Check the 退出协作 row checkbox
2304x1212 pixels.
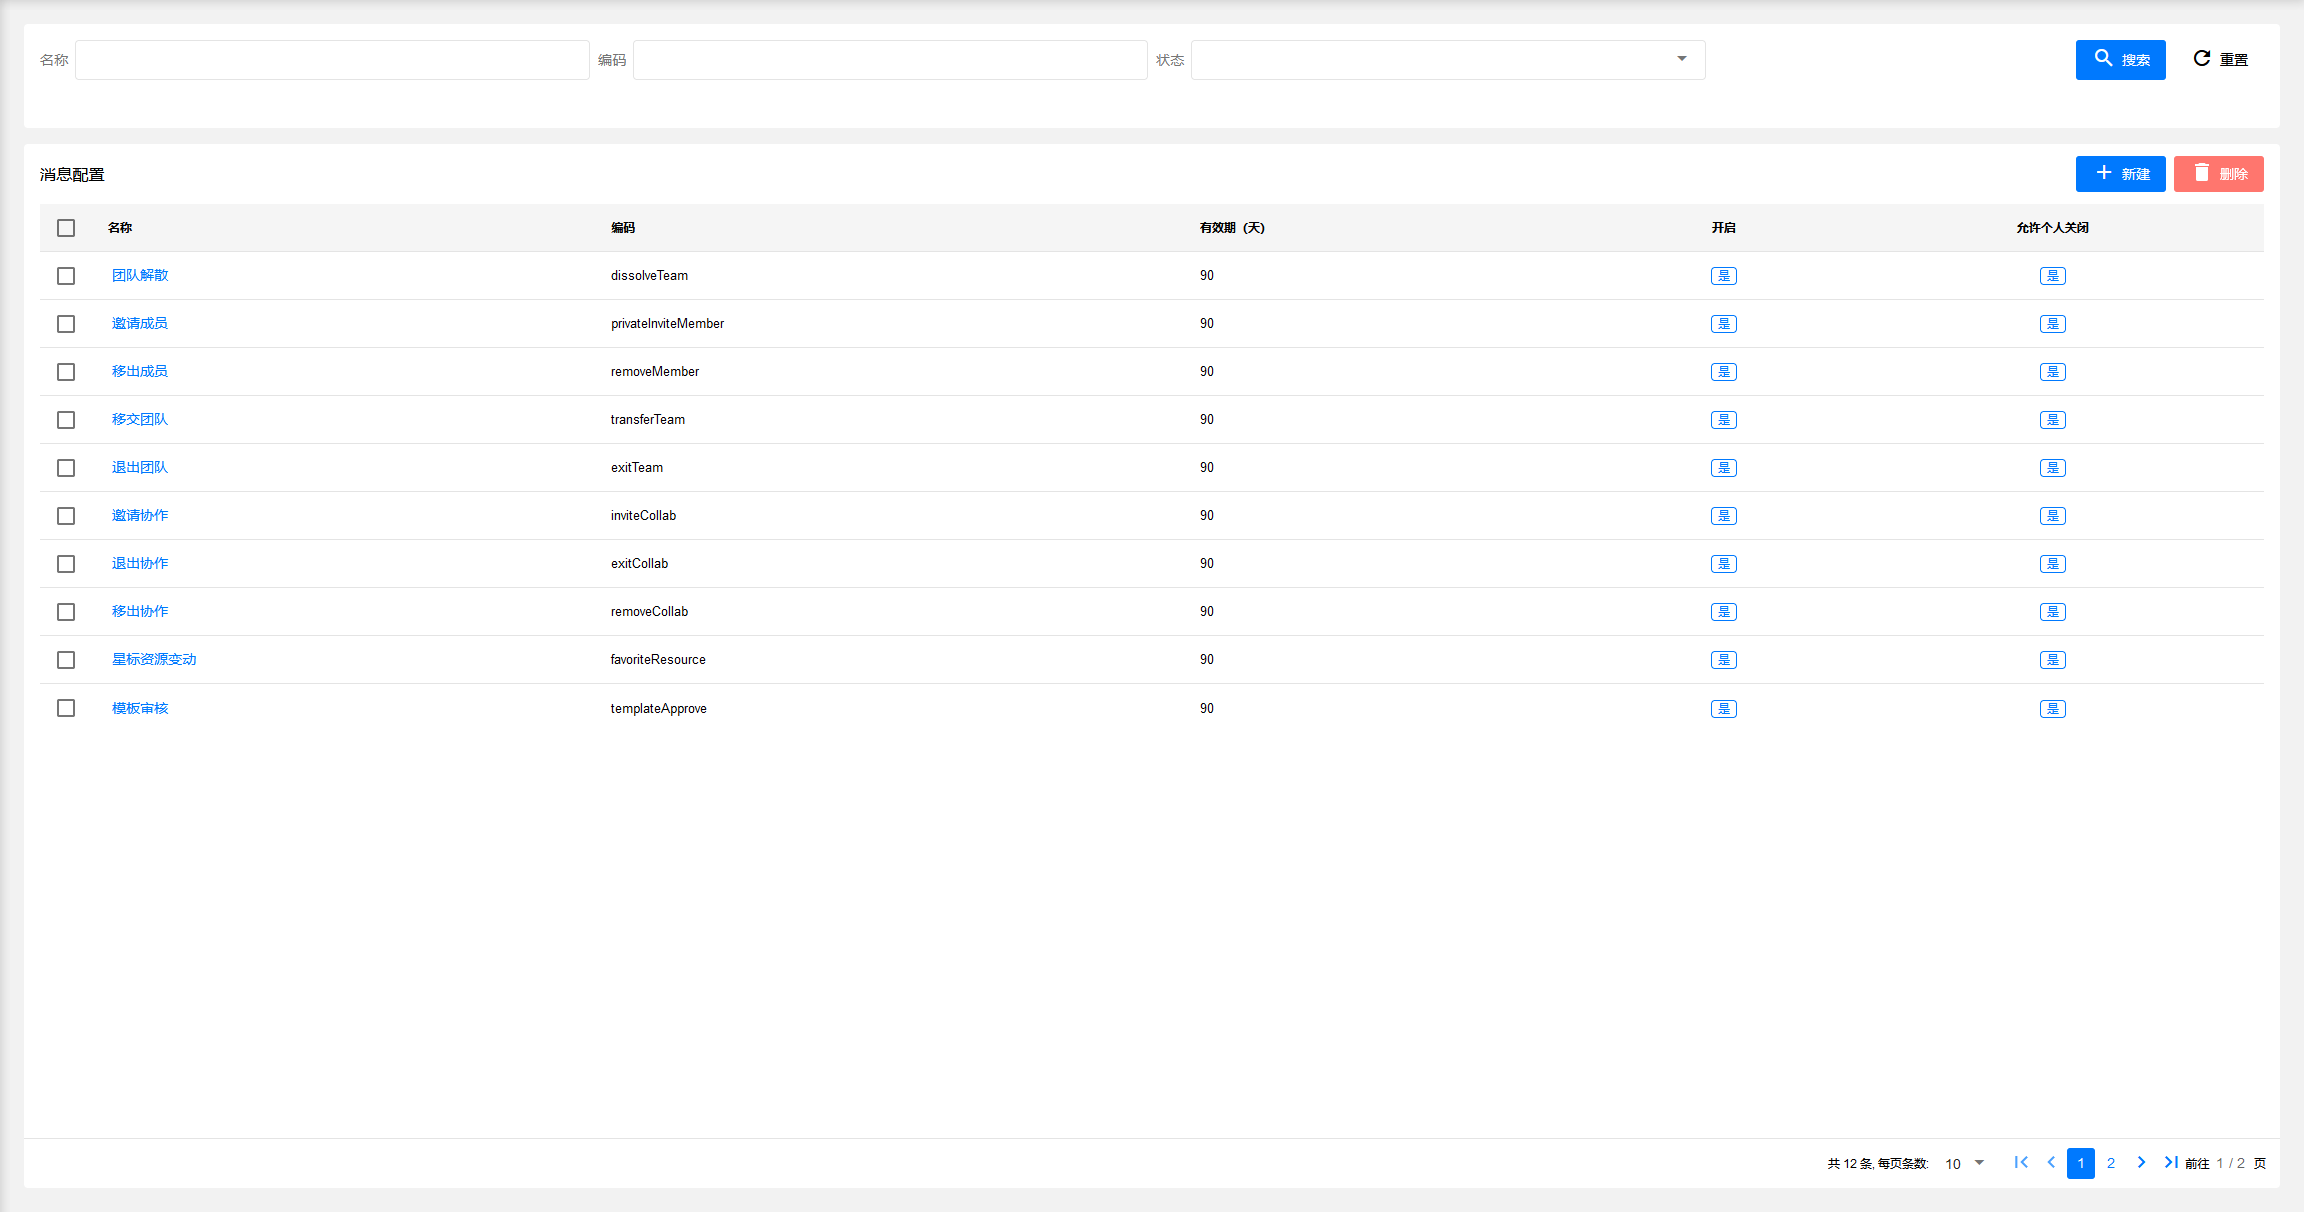(x=66, y=564)
